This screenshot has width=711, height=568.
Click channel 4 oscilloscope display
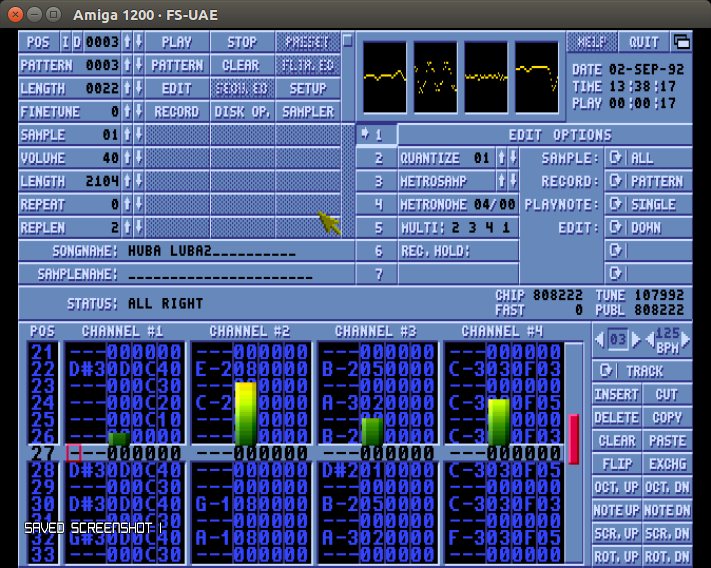pyautogui.click(x=537, y=77)
